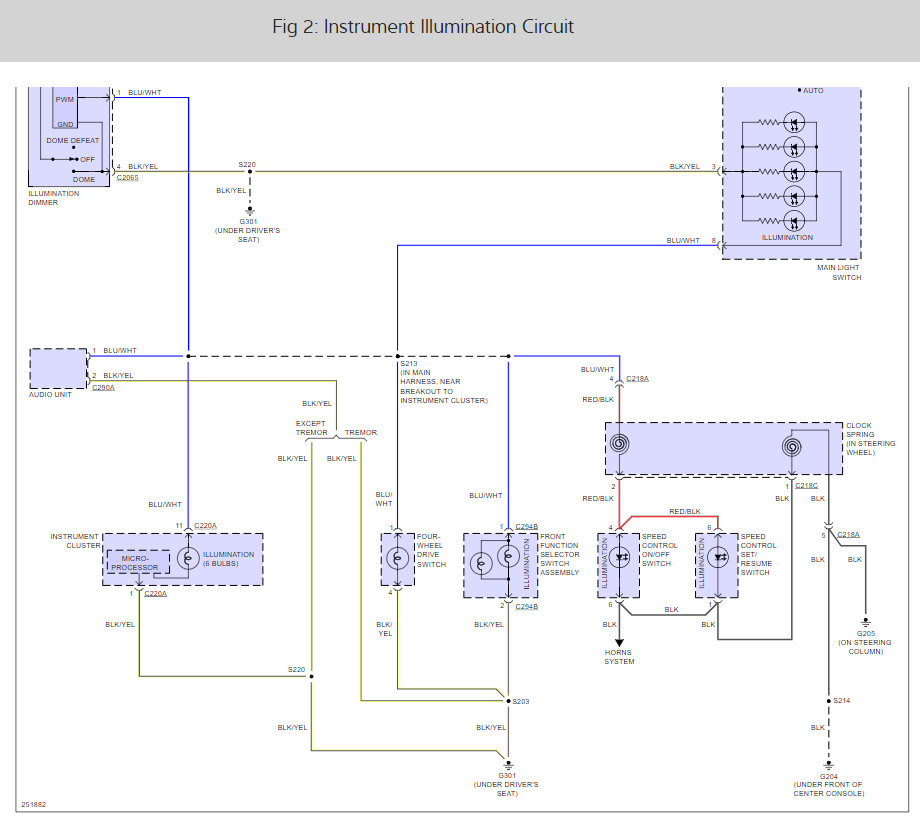Click the RED/BLK label above set/resume switch
920x821 pixels.
tap(685, 512)
